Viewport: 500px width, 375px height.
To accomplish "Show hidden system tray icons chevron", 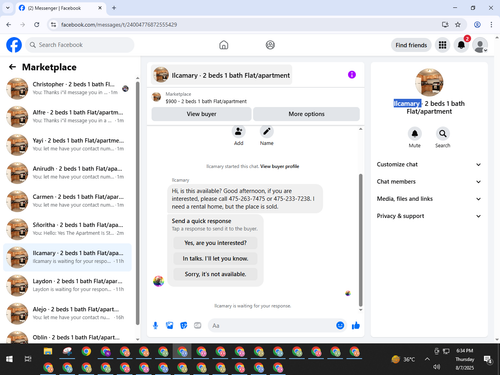I will click(x=427, y=359).
